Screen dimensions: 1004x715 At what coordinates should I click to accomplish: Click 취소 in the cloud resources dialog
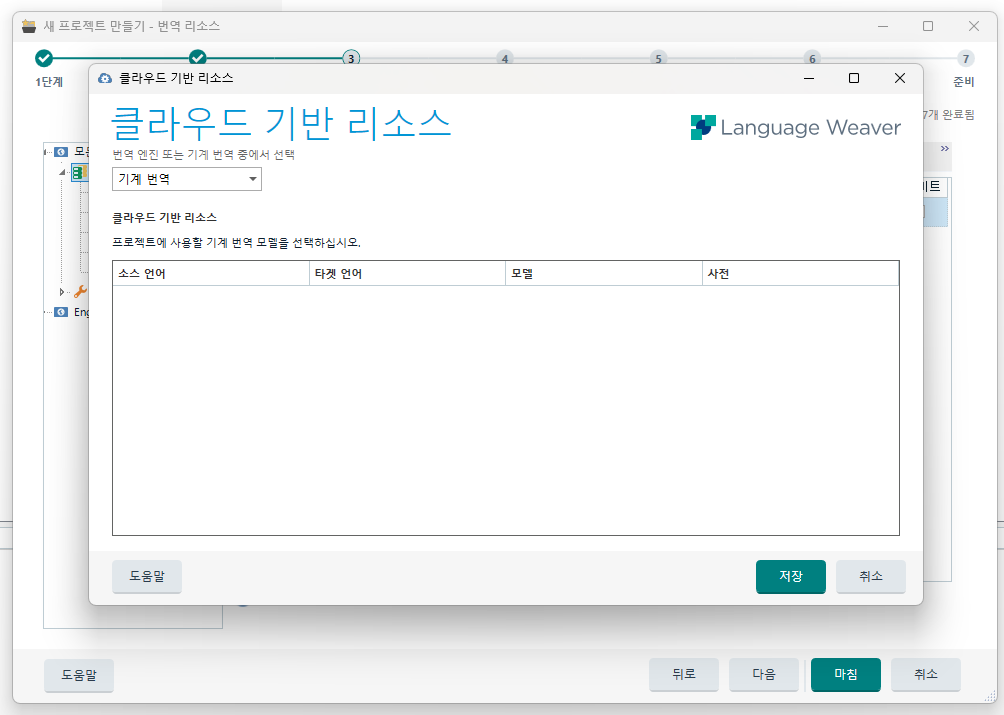tap(870, 577)
